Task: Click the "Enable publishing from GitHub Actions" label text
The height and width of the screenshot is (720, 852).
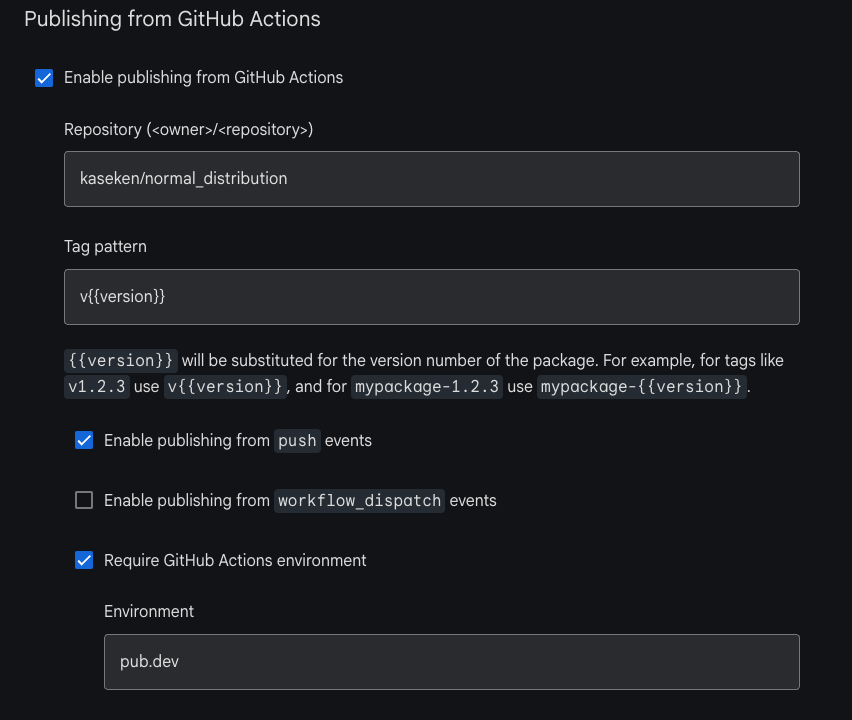Action: [203, 78]
